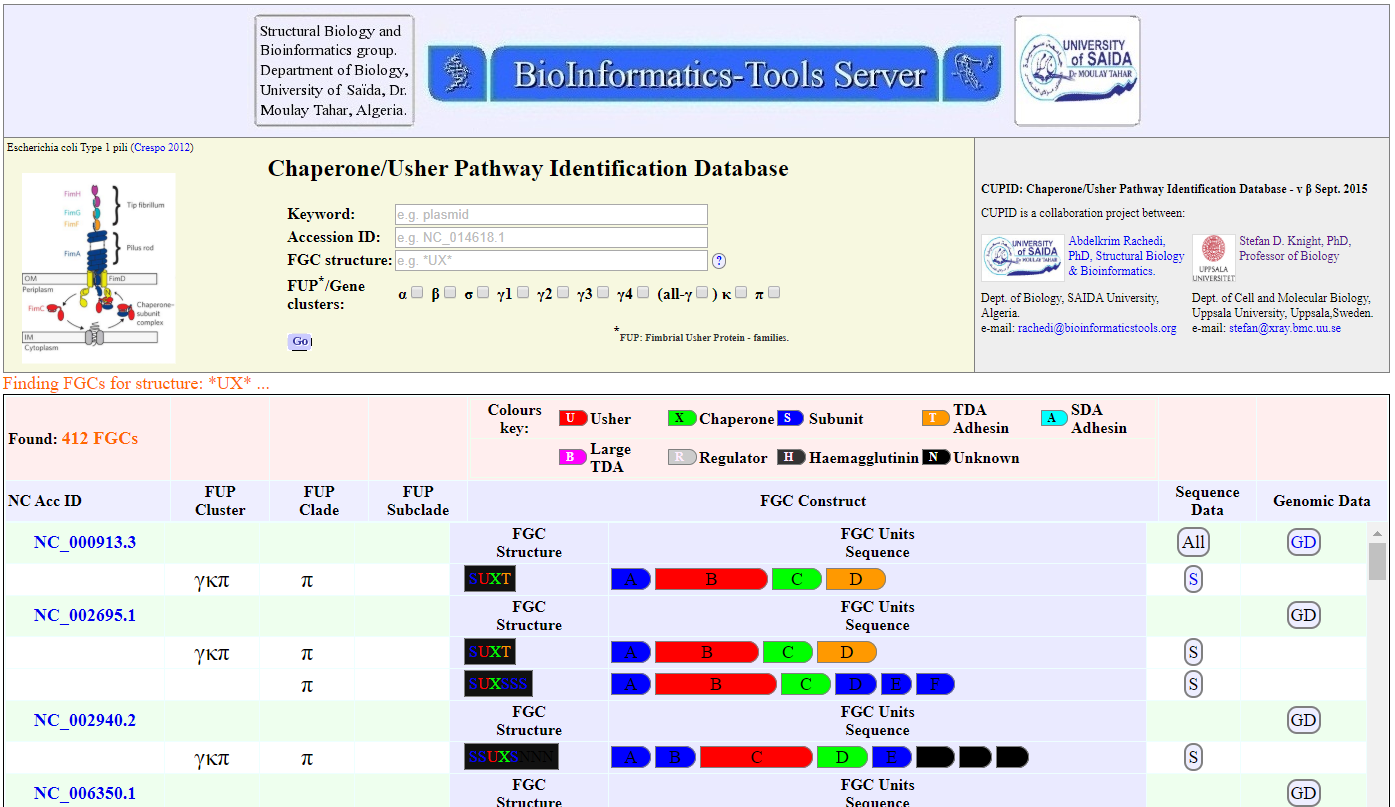
Task: Tick the π cluster checkbox
Action: (x=774, y=293)
